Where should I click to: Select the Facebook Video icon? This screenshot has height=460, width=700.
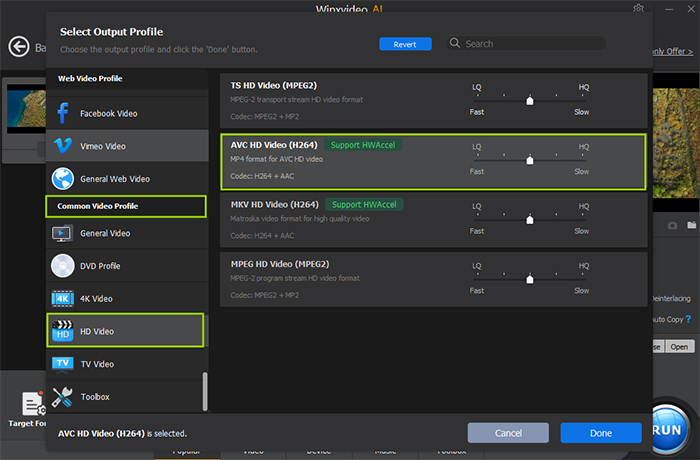[62, 113]
